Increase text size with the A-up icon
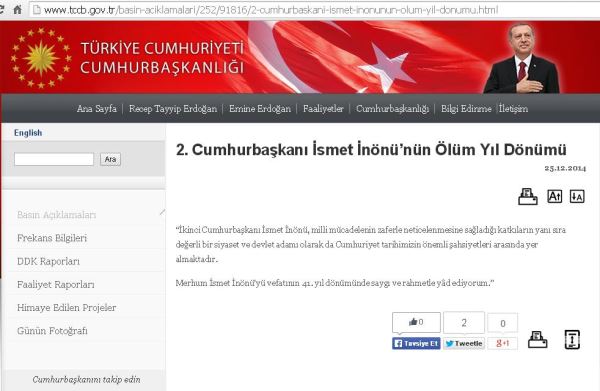The height and width of the screenshot is (391, 600). pyautogui.click(x=554, y=196)
